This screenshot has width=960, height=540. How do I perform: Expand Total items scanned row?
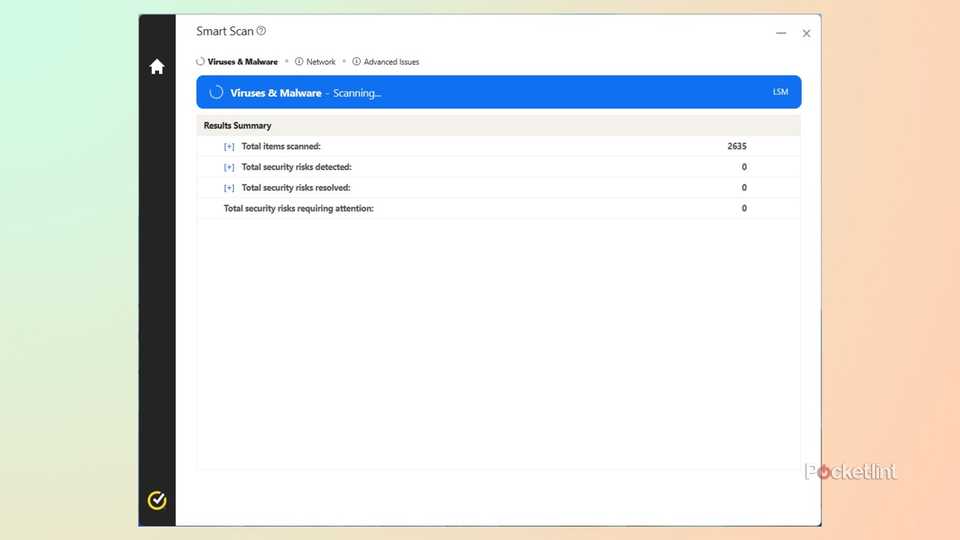point(229,146)
